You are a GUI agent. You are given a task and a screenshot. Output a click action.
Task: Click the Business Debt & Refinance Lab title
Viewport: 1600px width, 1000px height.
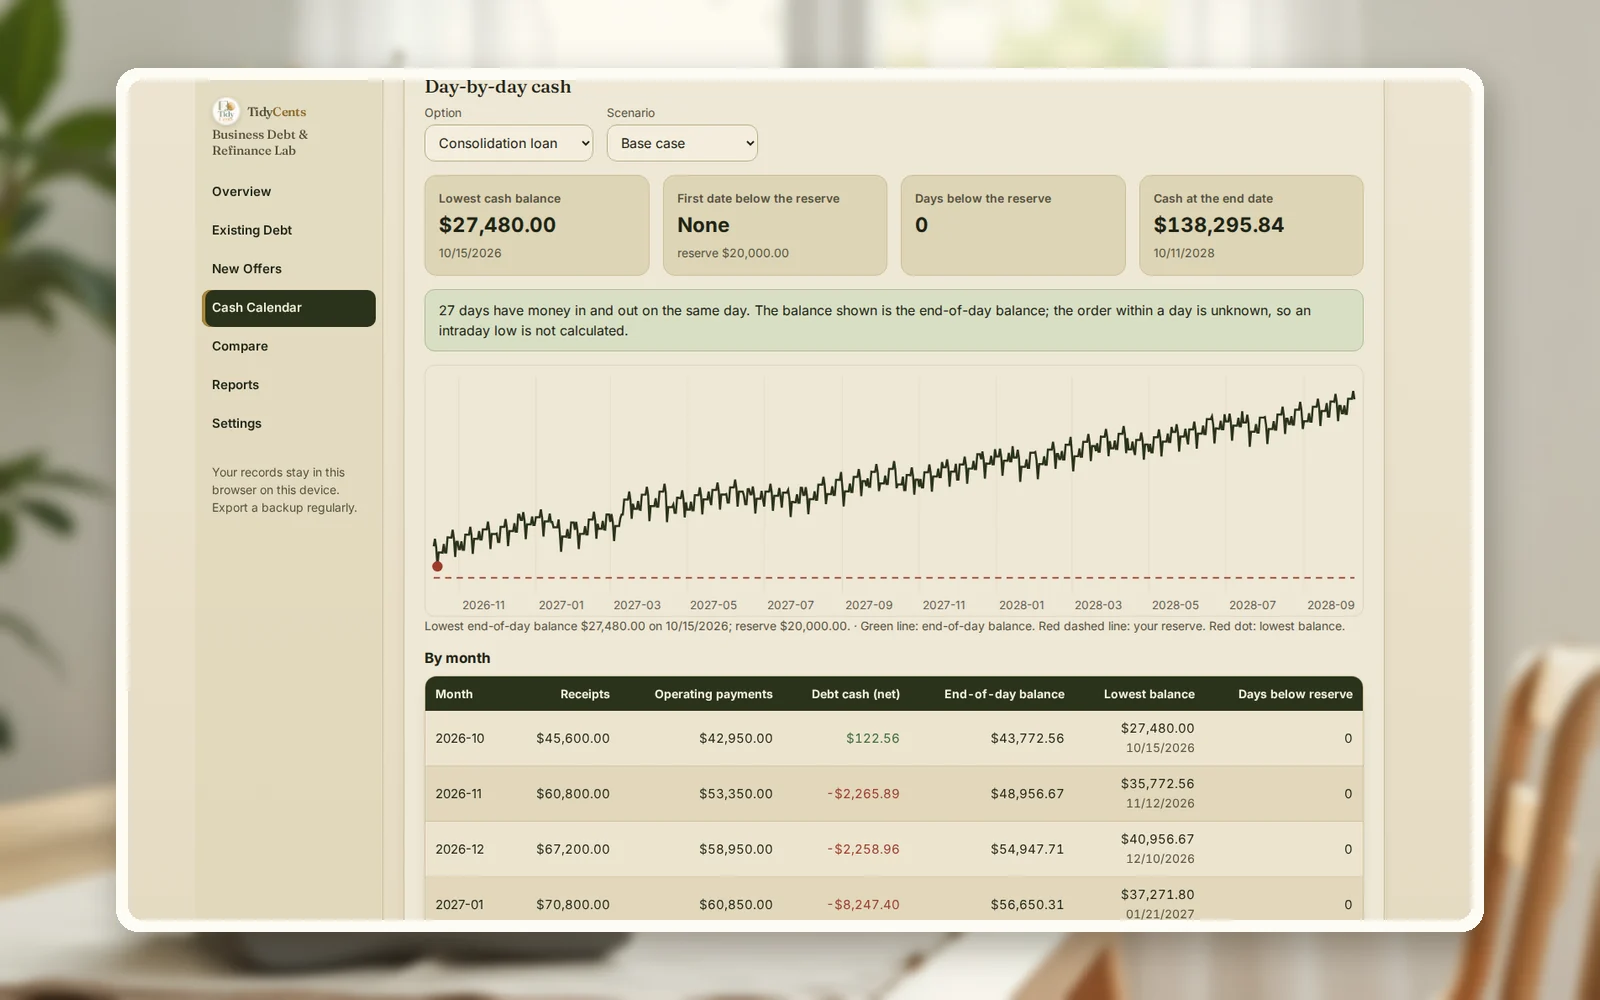[x=260, y=143]
